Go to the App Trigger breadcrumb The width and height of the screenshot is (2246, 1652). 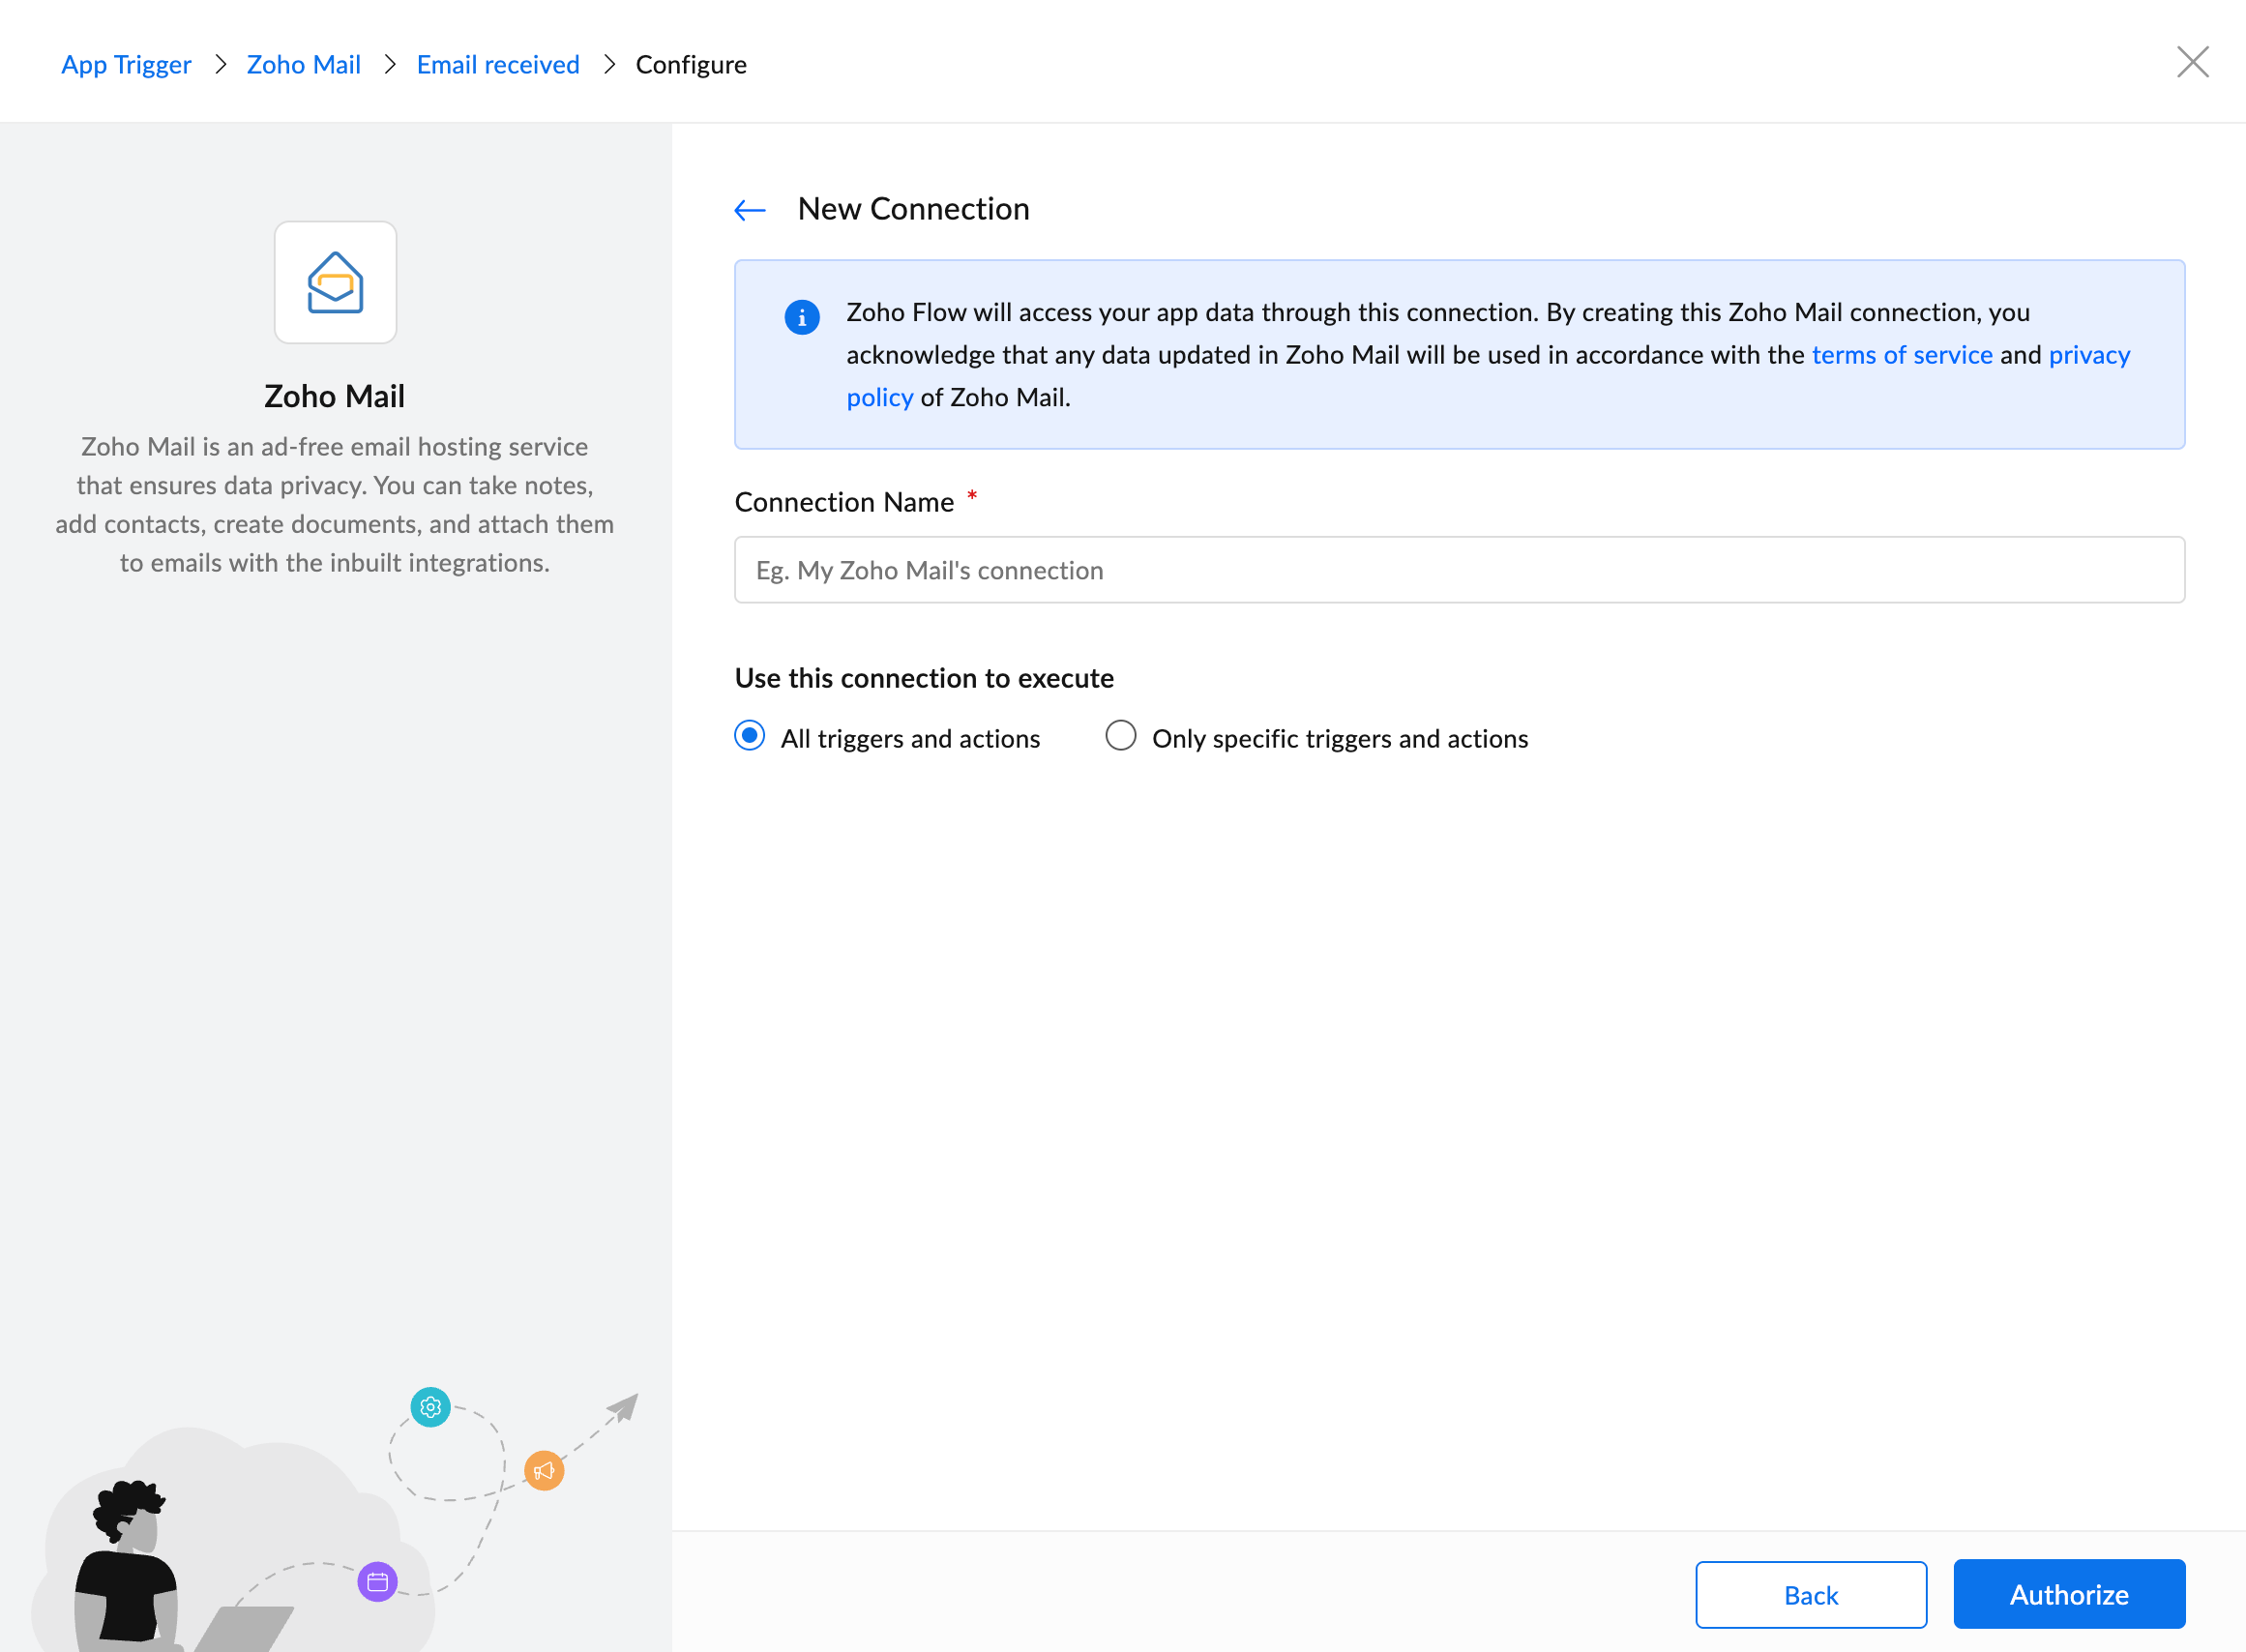point(126,65)
